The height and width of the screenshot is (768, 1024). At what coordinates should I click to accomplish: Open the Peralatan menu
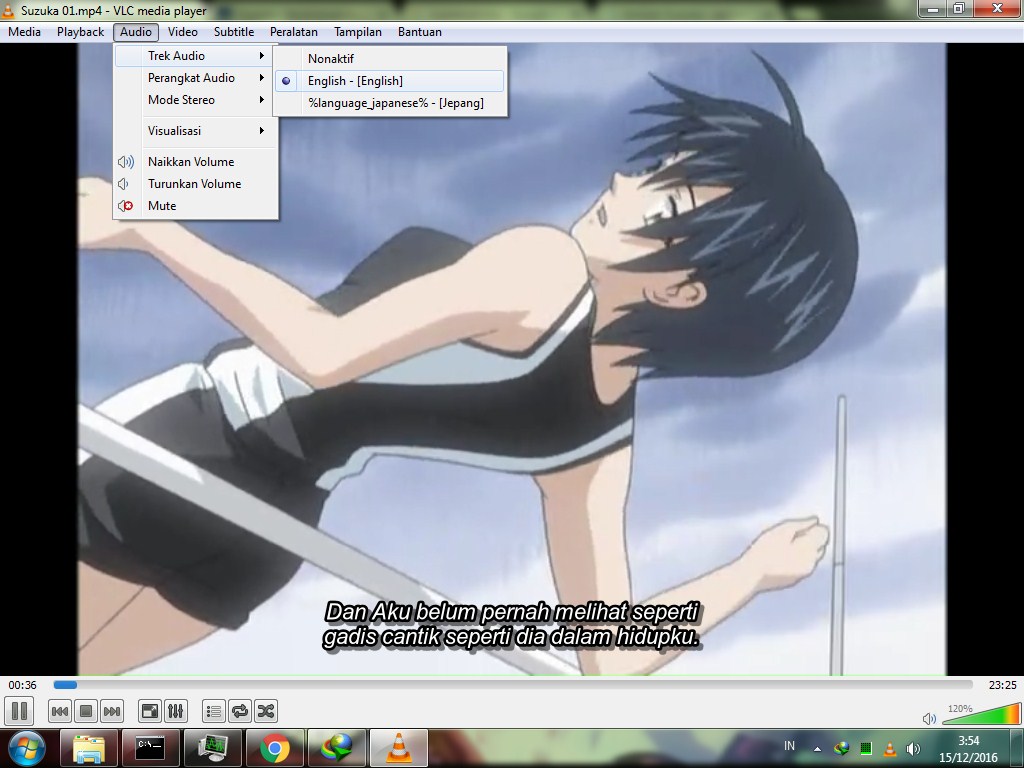(294, 32)
